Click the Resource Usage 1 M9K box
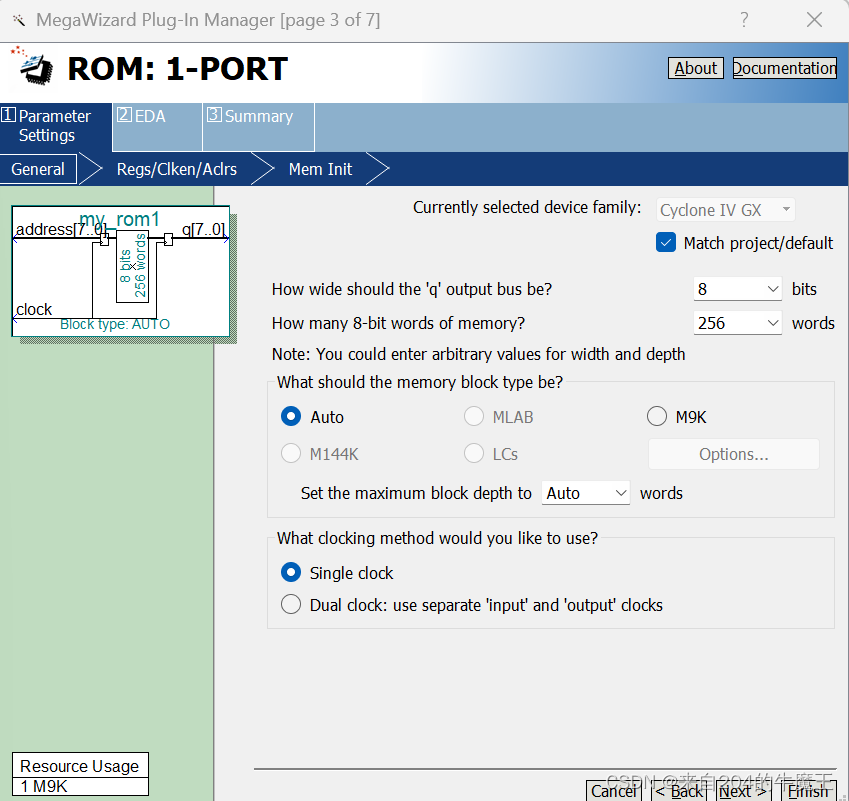The height and width of the screenshot is (801, 849). point(80,774)
